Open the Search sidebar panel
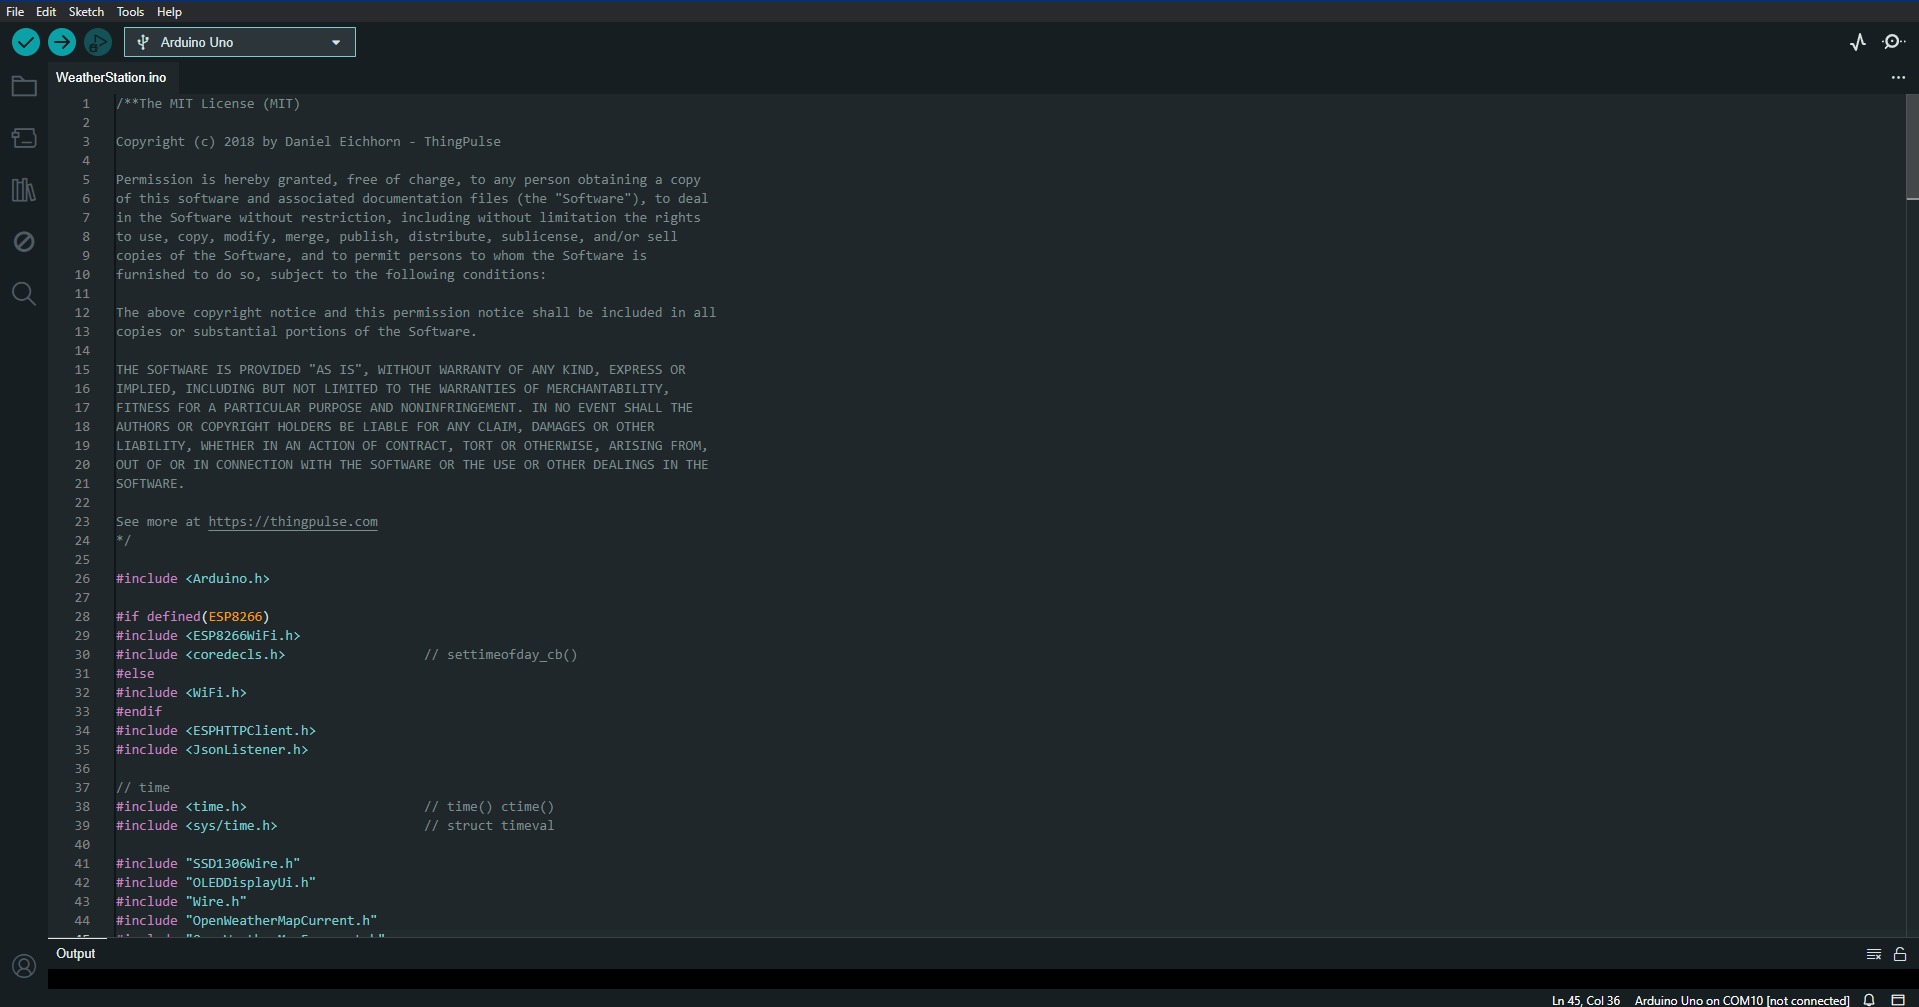The height and width of the screenshot is (1007, 1919). tap(24, 294)
